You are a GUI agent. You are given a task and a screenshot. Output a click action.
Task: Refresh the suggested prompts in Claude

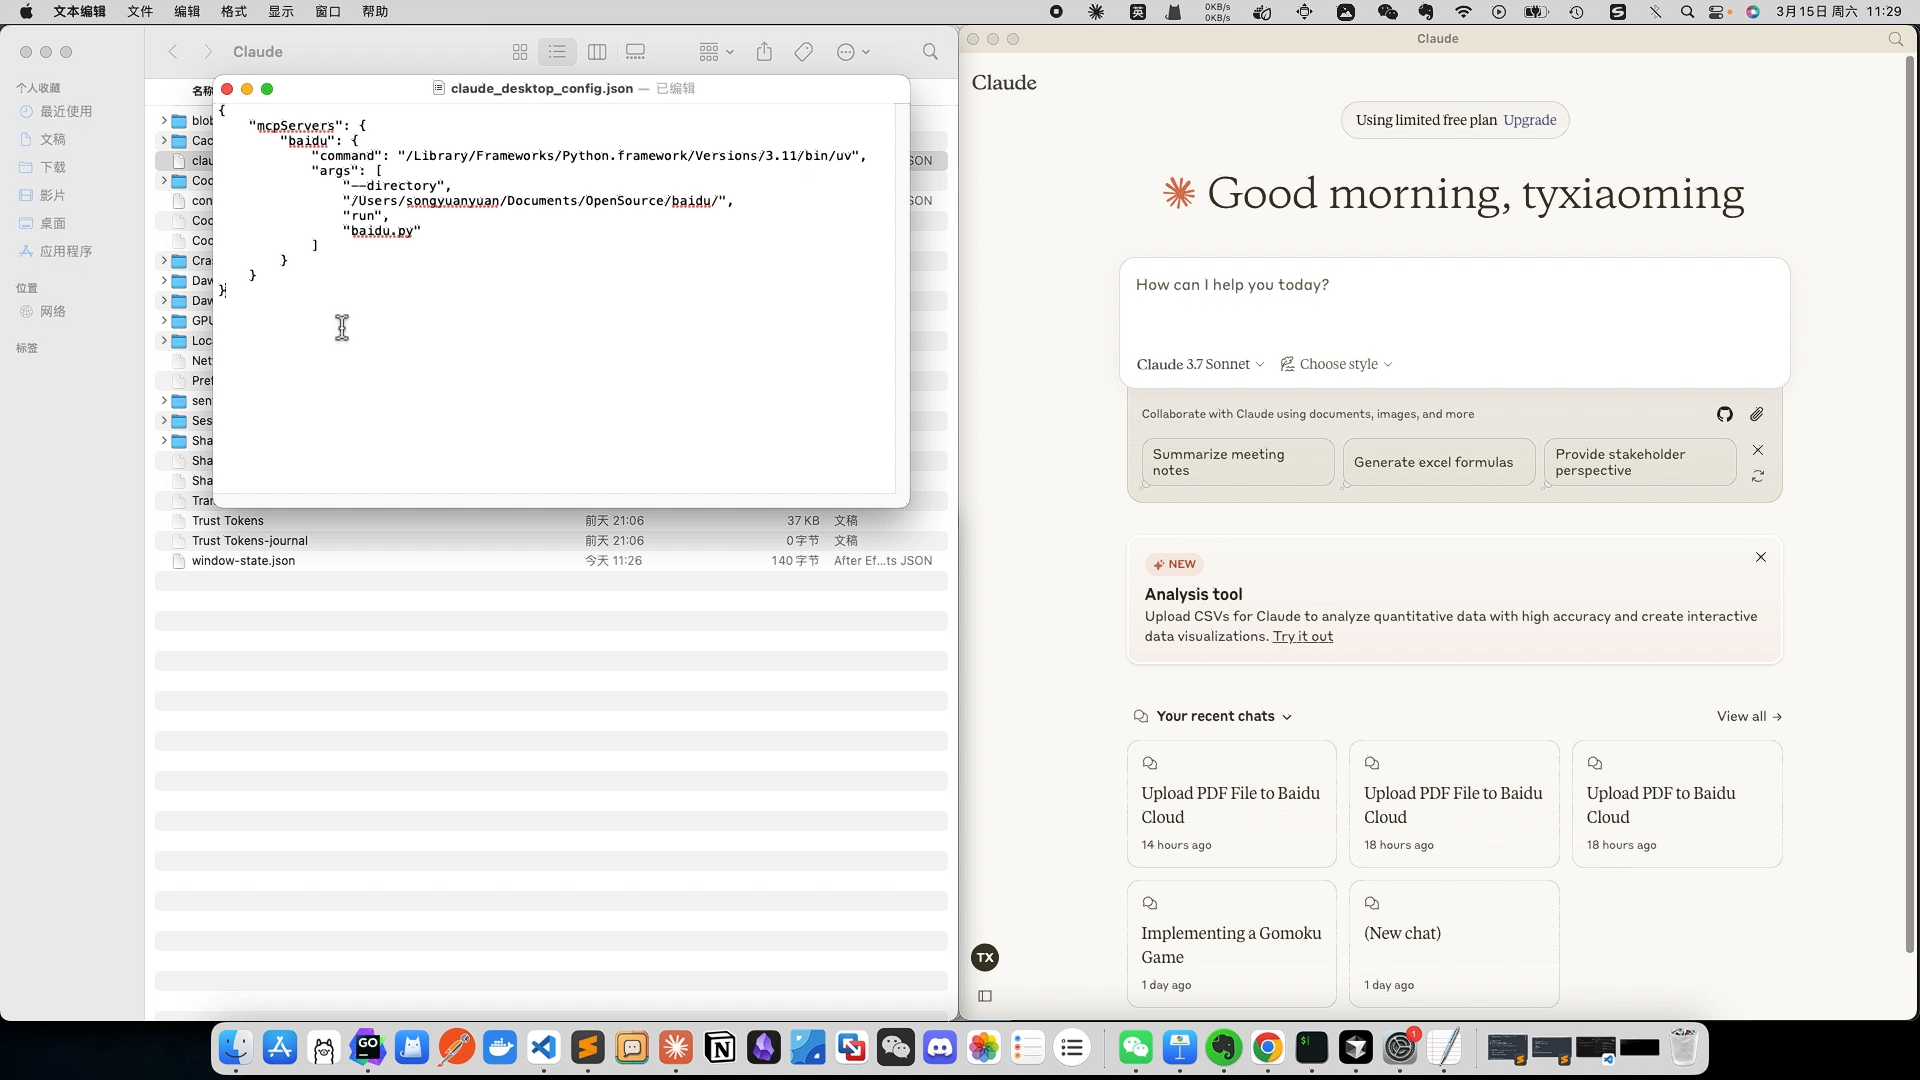pyautogui.click(x=1758, y=477)
